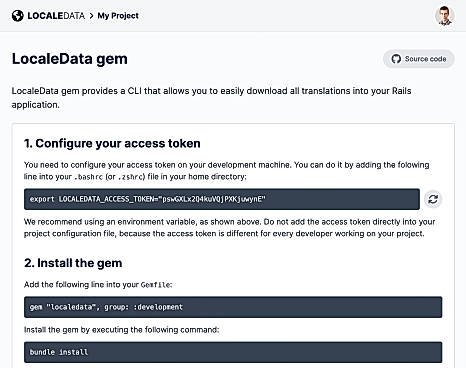Screen dimensions: 466x368
Task: Click the environment variable recommendation paragraph
Action: coord(229,228)
